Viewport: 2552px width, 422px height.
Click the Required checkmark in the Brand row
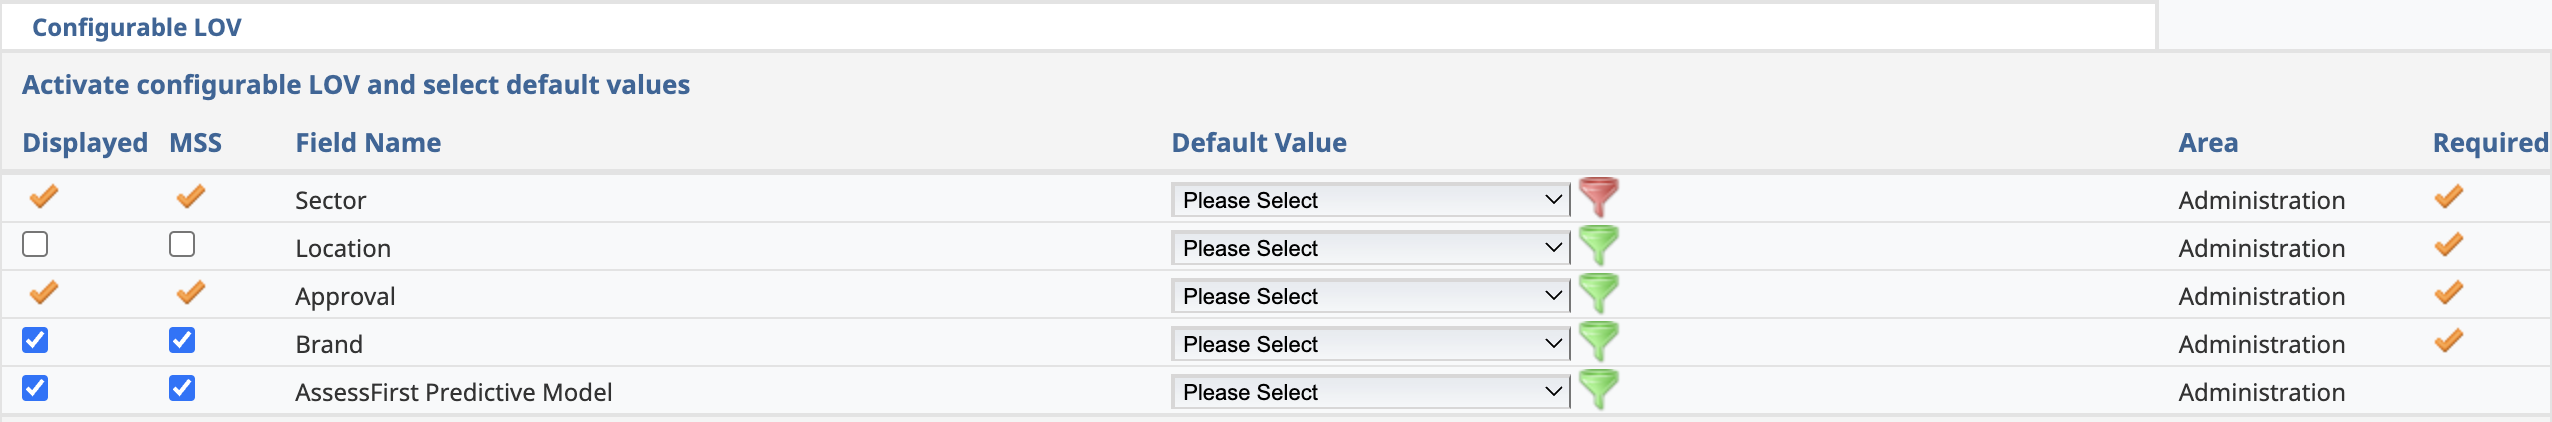2448,341
